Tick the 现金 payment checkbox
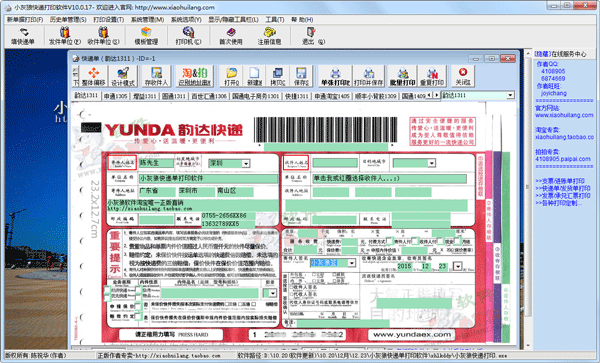This screenshot has width=600, height=363. click(x=458, y=241)
